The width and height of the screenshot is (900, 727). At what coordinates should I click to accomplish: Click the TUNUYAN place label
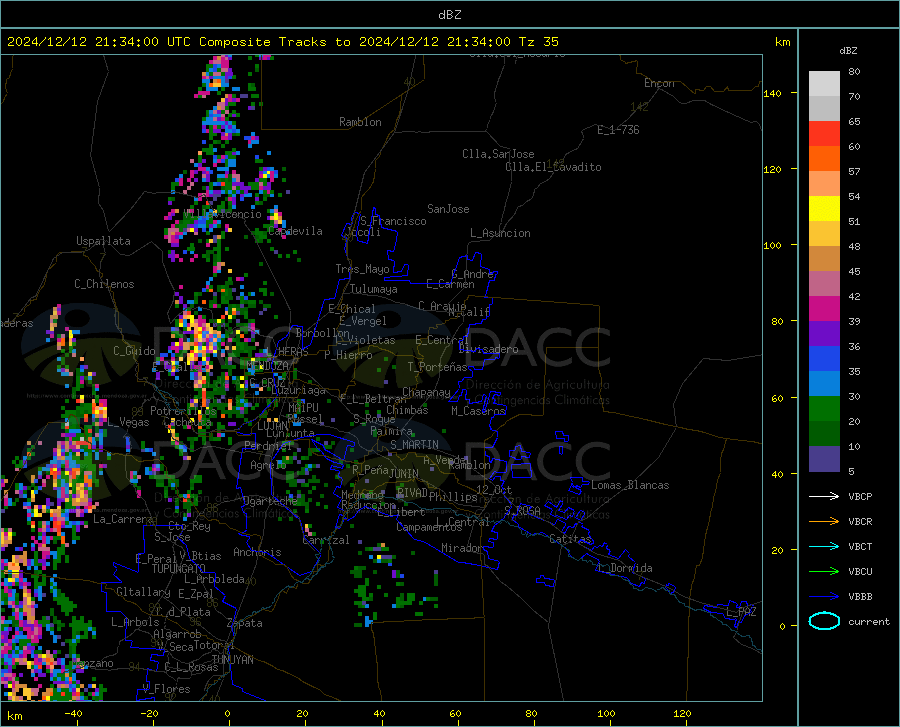pos(232,660)
